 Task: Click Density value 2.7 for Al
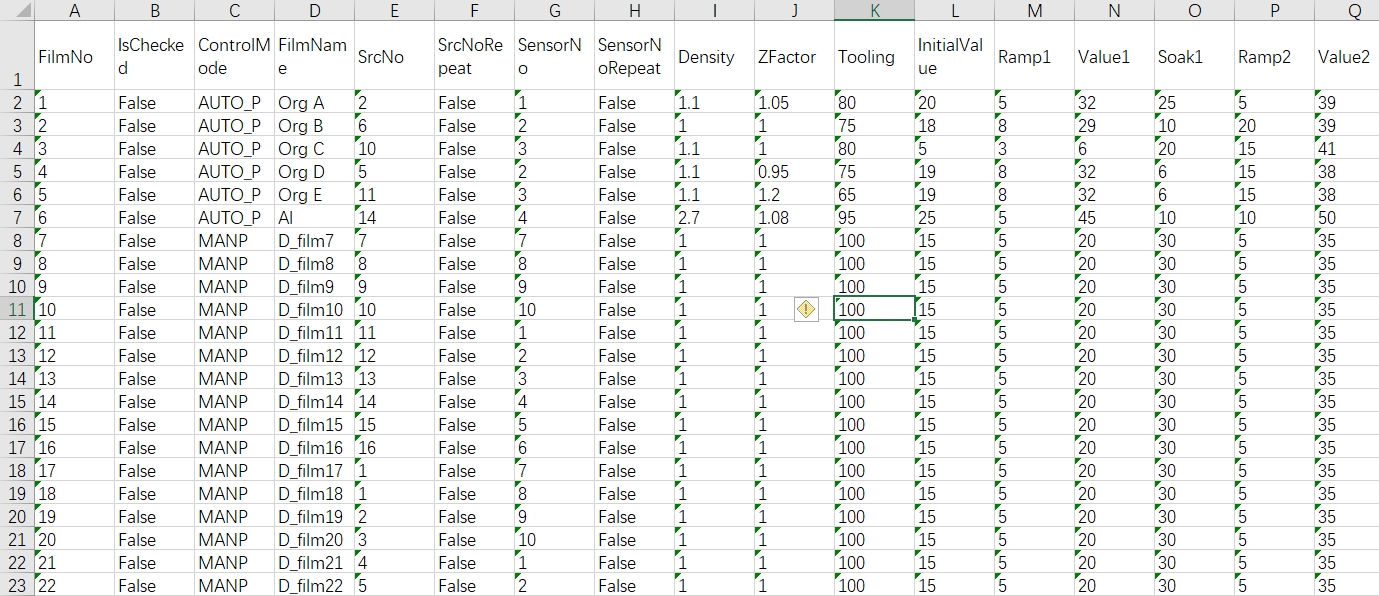coord(714,218)
